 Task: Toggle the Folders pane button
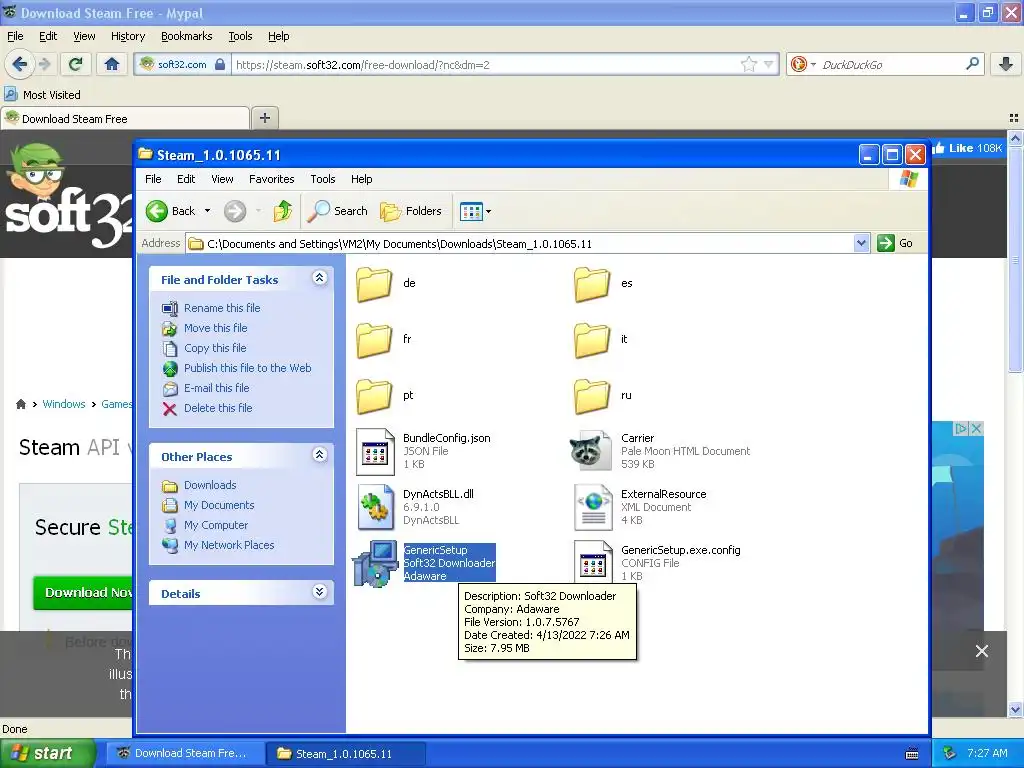tap(411, 211)
